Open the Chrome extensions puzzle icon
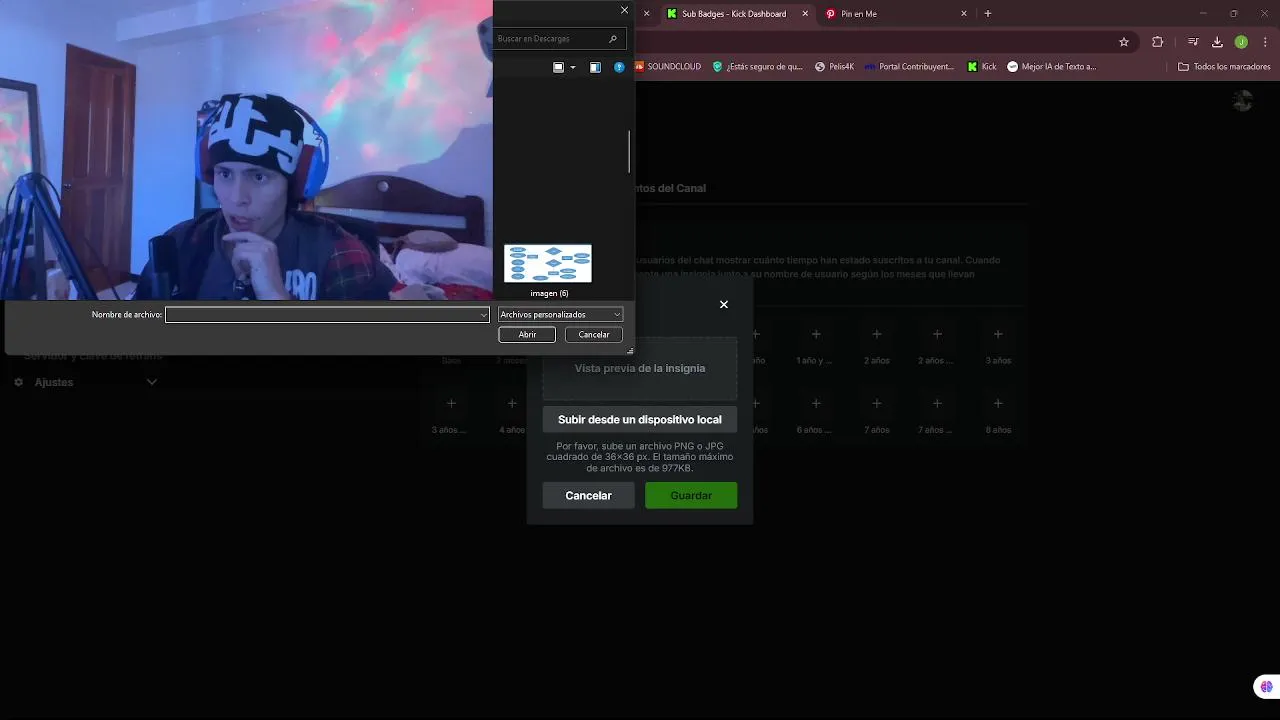Viewport: 1280px width, 720px height. click(x=1158, y=42)
